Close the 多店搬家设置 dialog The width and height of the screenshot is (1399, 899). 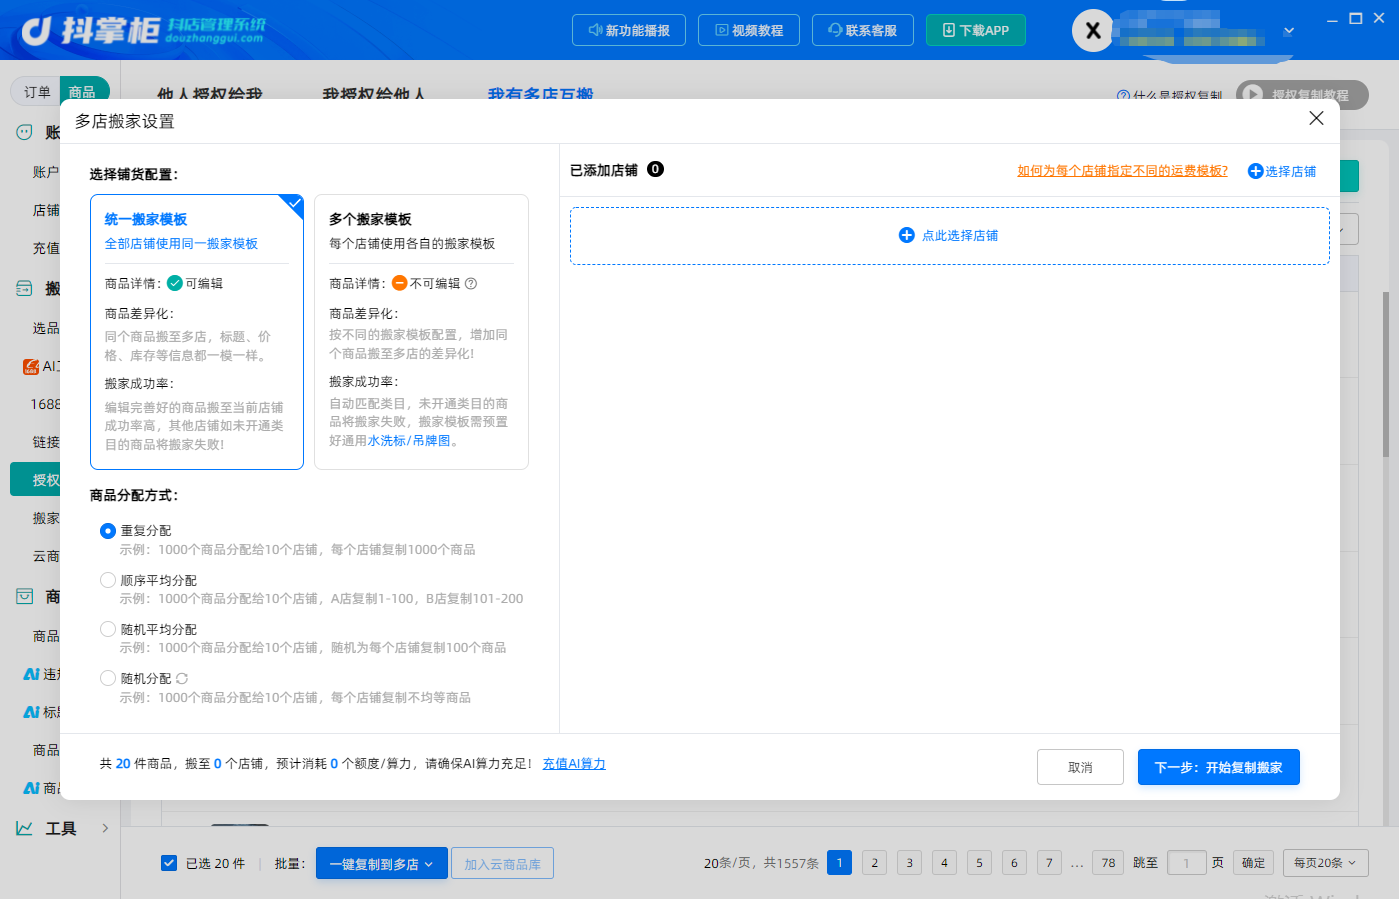point(1316,119)
